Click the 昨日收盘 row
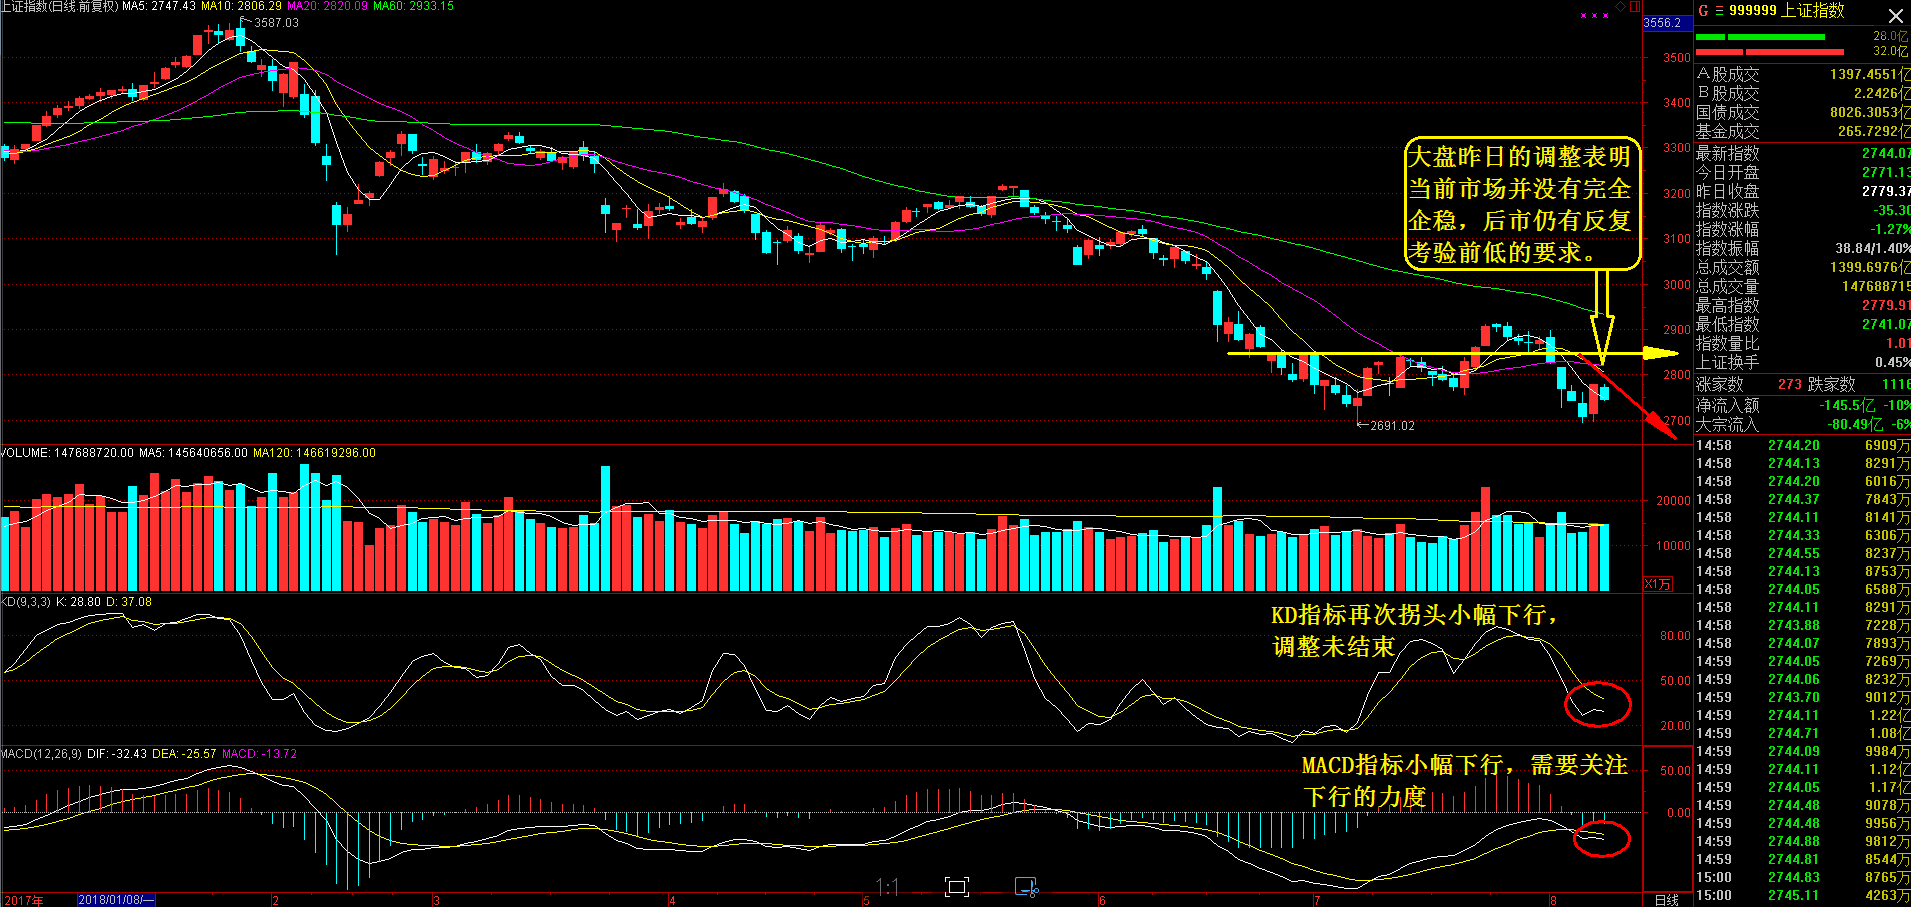 [x=1802, y=192]
